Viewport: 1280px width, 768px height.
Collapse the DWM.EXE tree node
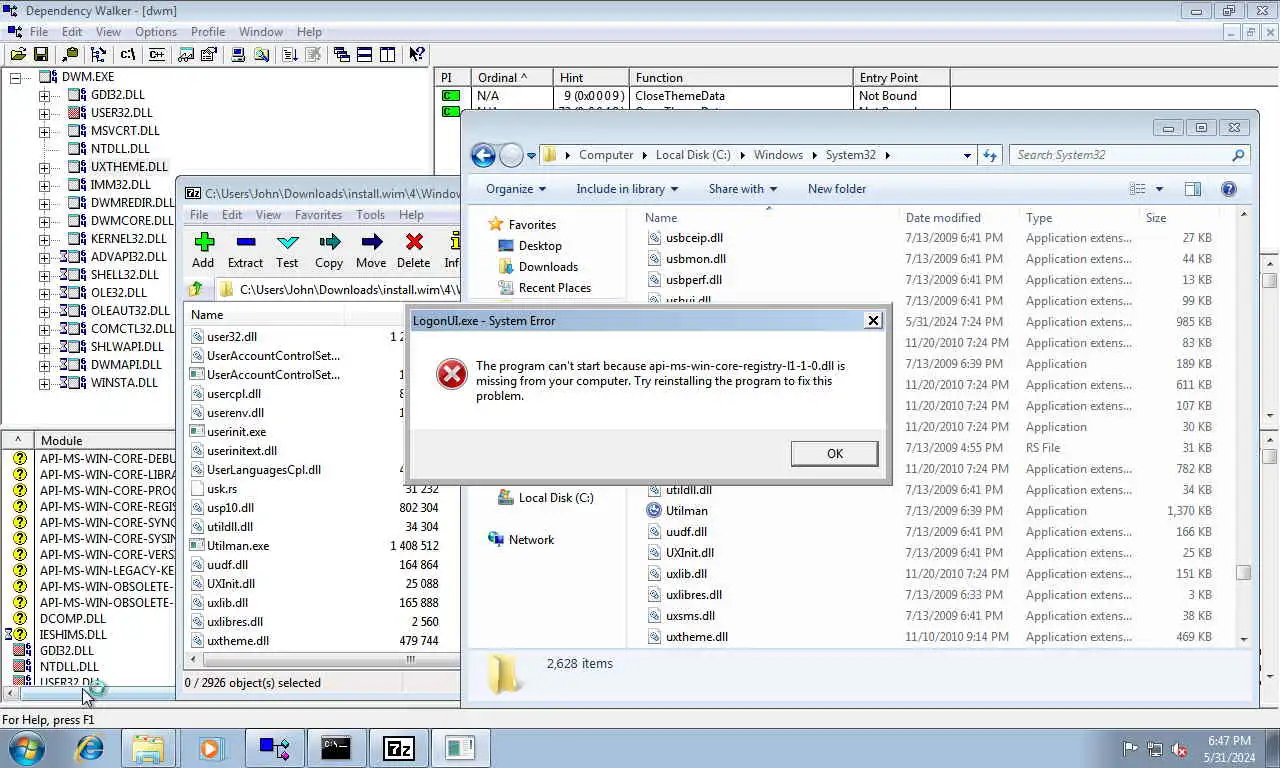point(15,77)
